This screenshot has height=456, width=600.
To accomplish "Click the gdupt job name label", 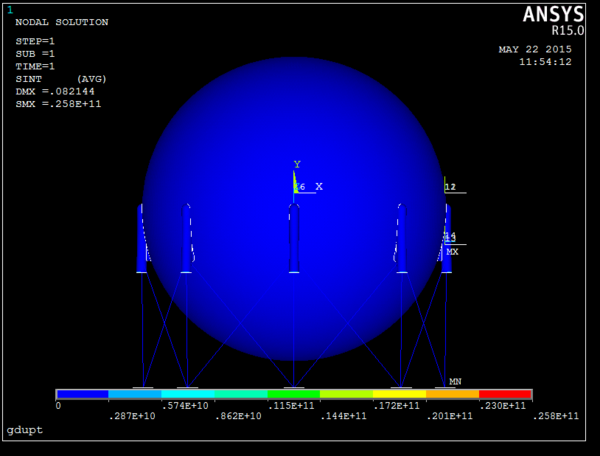I will pos(24,430).
